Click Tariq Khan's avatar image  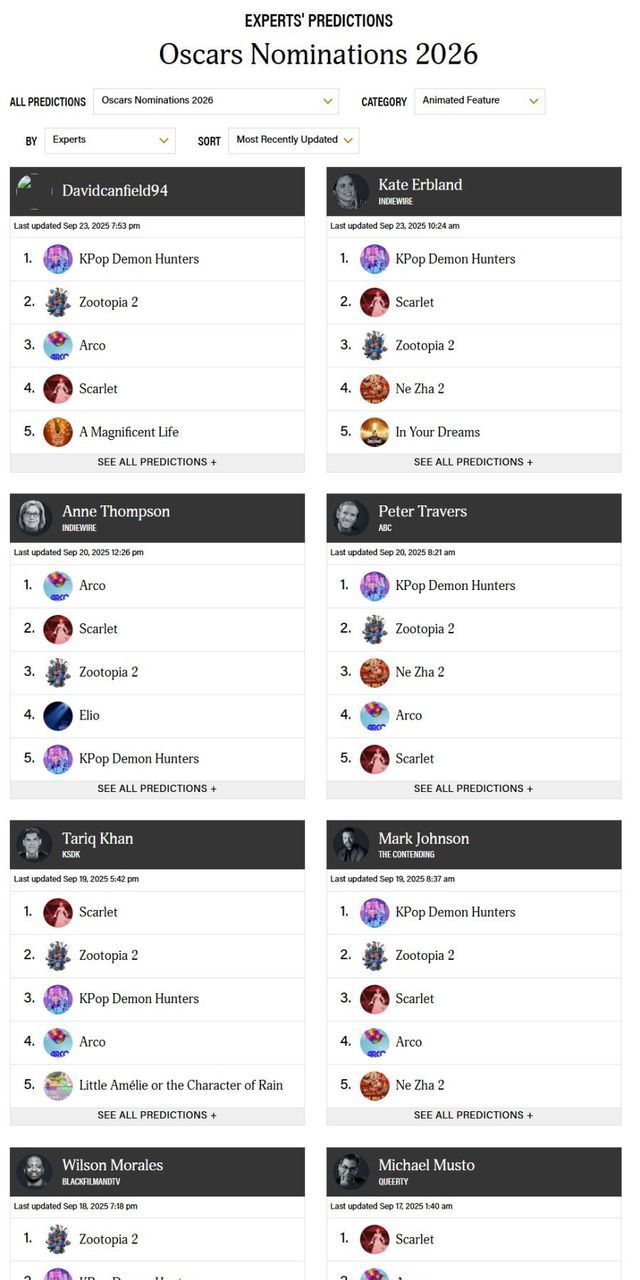(x=35, y=845)
